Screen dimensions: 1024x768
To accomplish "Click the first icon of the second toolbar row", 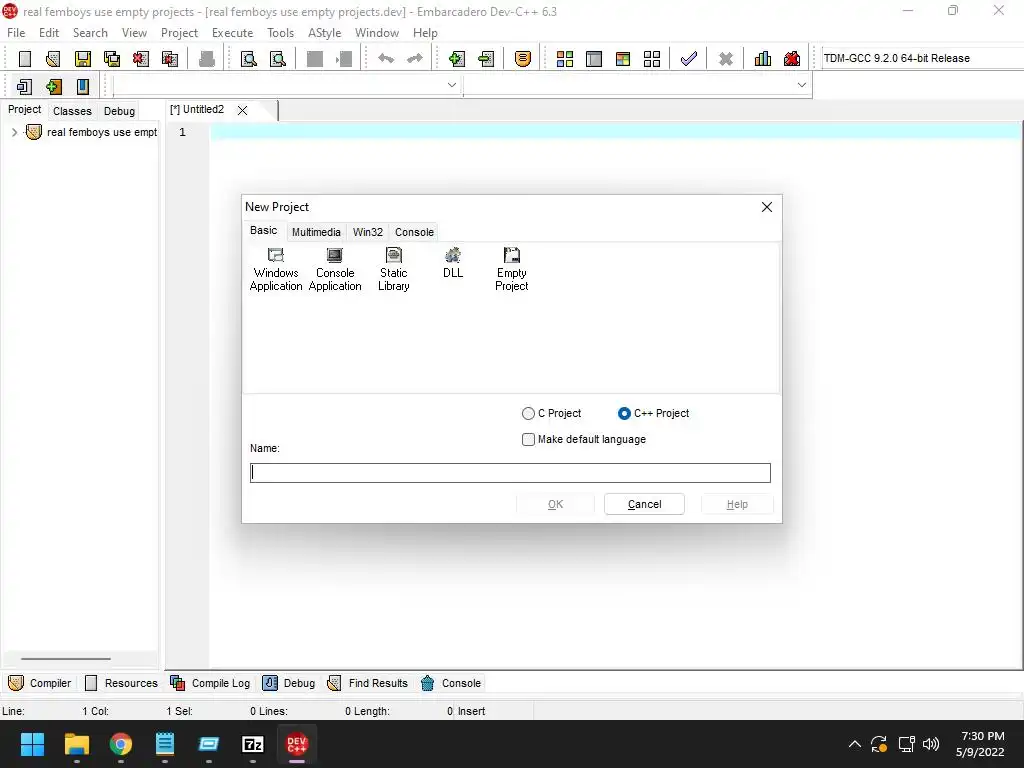I will pyautogui.click(x=24, y=86).
